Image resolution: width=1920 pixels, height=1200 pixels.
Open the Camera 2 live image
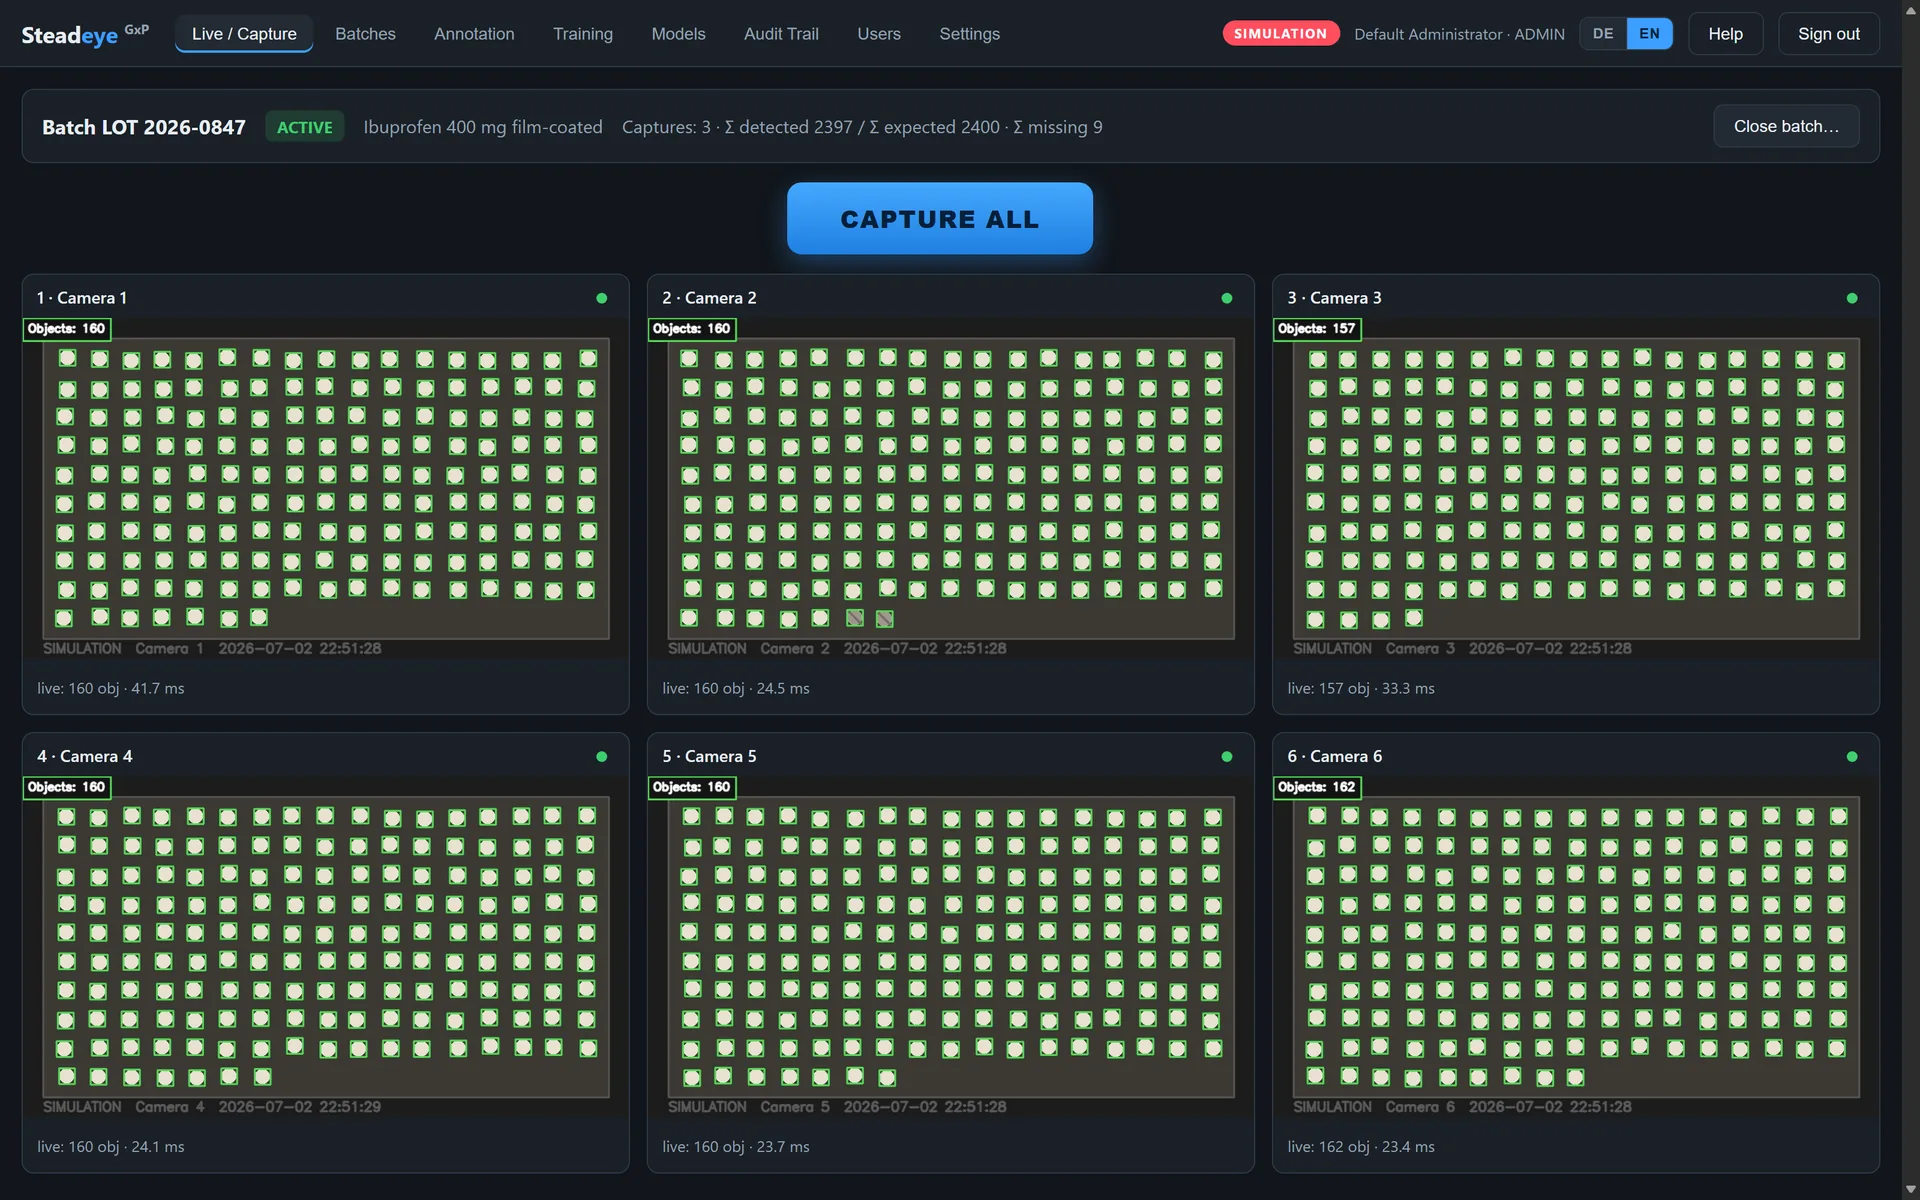coord(951,489)
